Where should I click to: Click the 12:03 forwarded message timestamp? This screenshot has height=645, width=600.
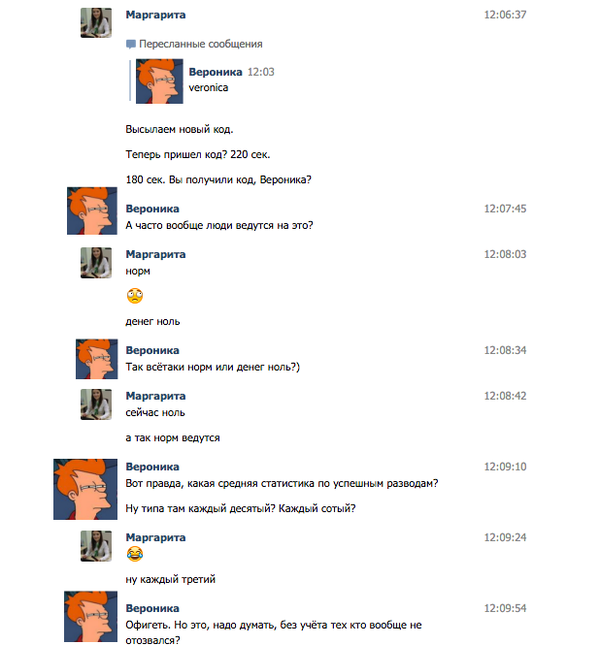tap(261, 72)
